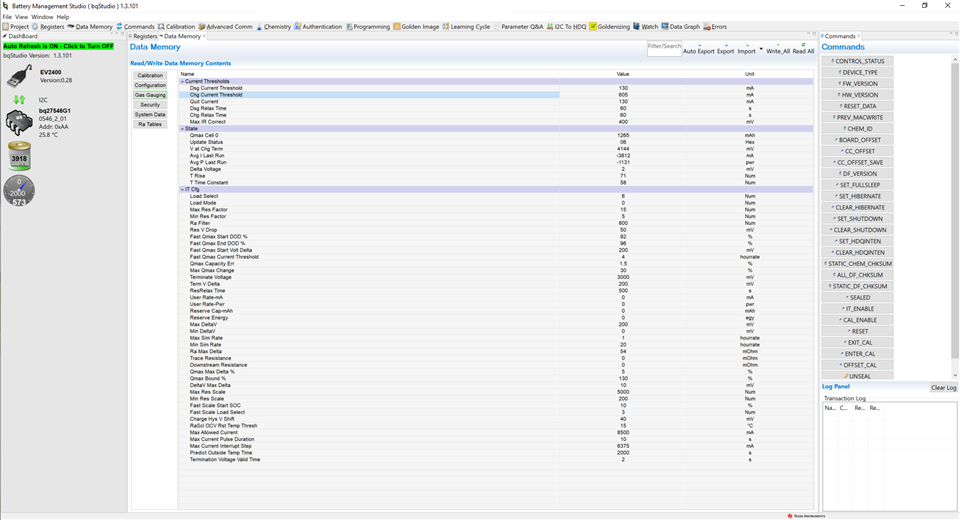The width and height of the screenshot is (960, 520).
Task: Click the Auto Export toolbar button
Action: pos(699,49)
